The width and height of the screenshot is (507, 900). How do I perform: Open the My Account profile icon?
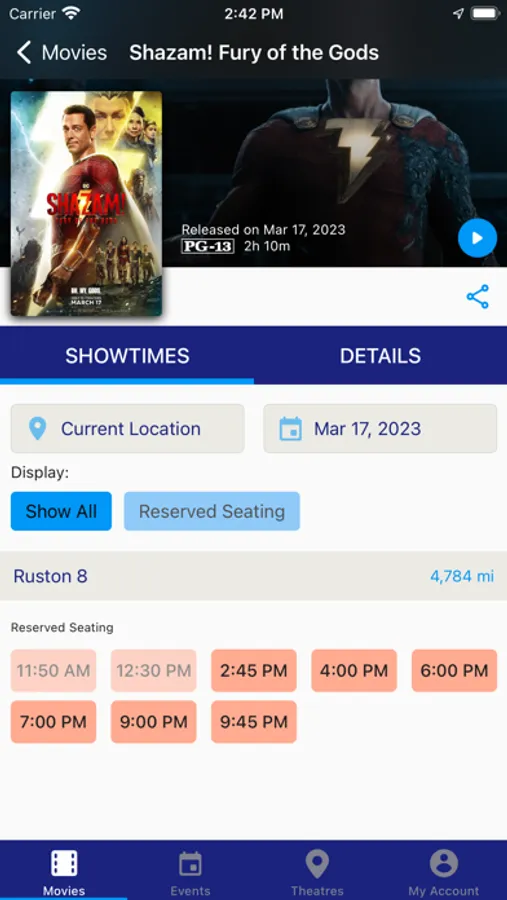click(x=443, y=863)
